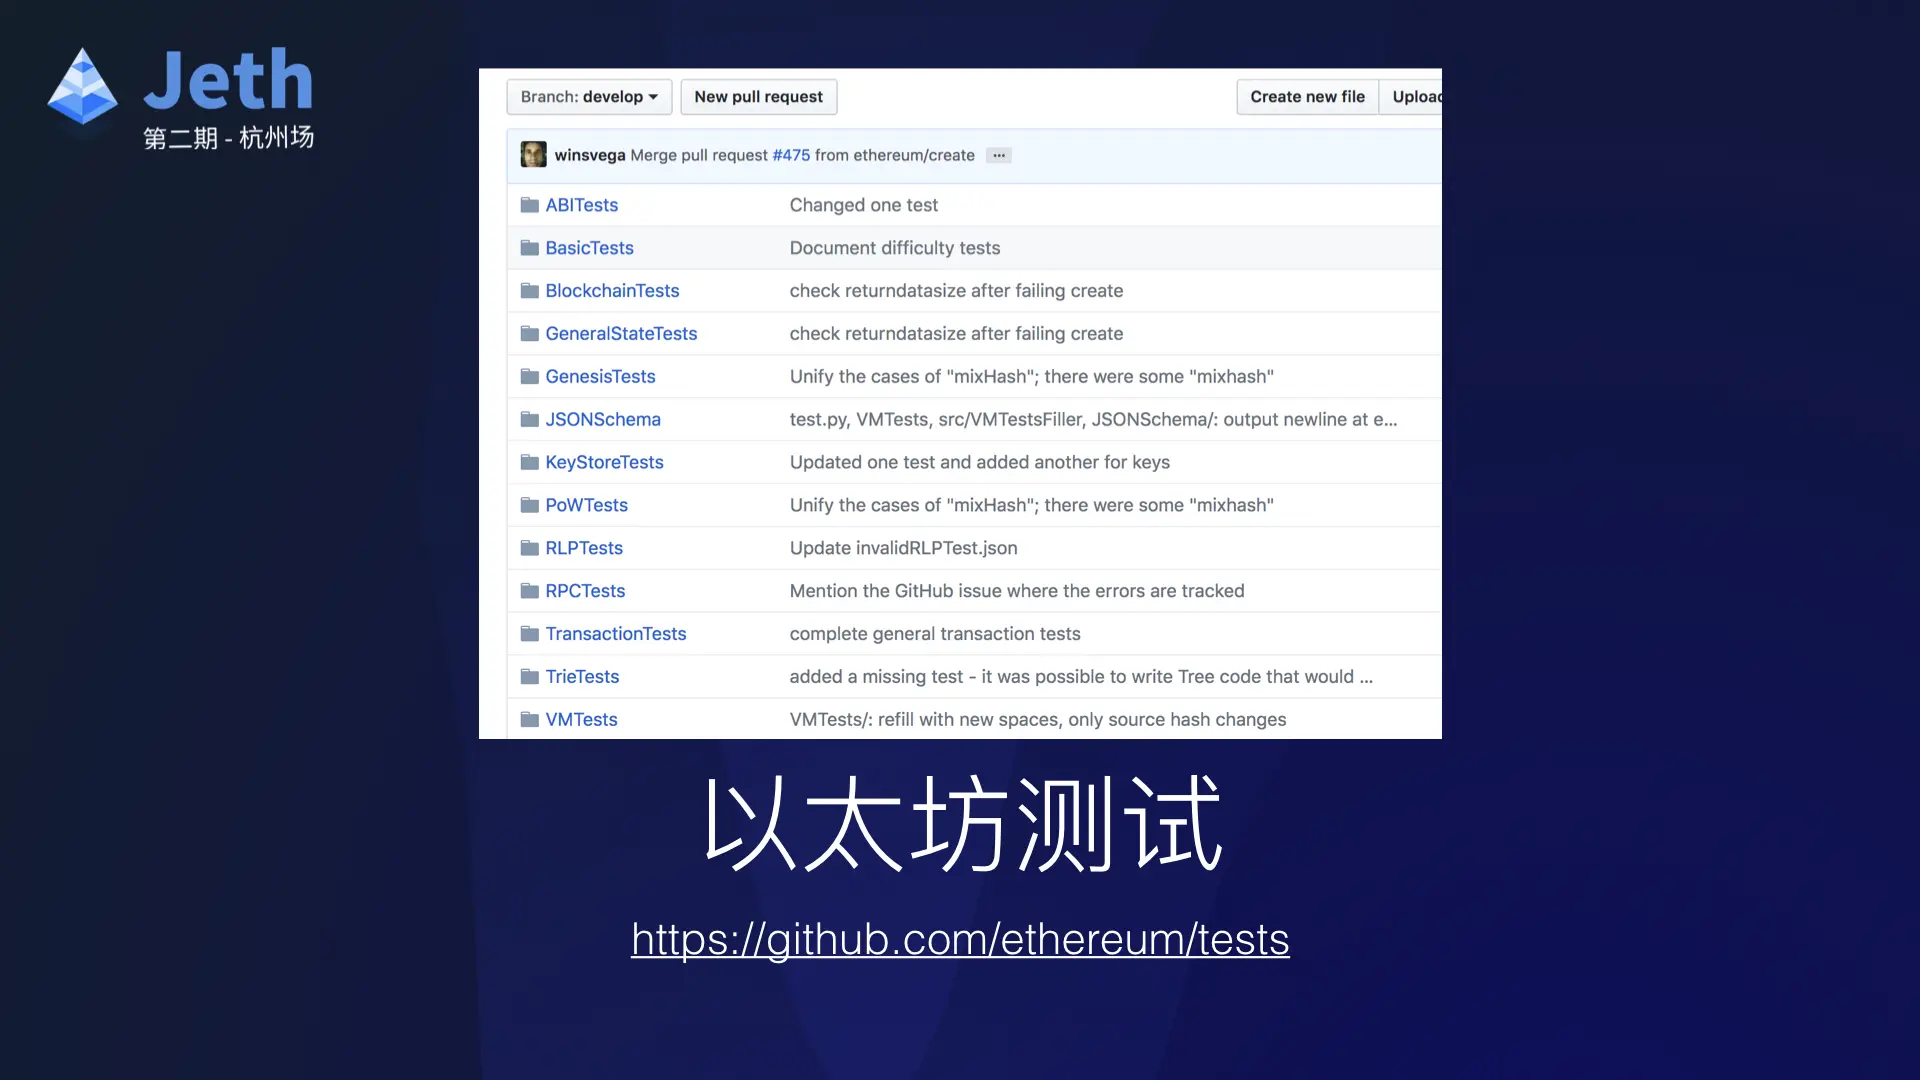This screenshot has width=1920, height=1080.
Task: Click the folder icon beside GenesisTests
Action: tap(529, 377)
